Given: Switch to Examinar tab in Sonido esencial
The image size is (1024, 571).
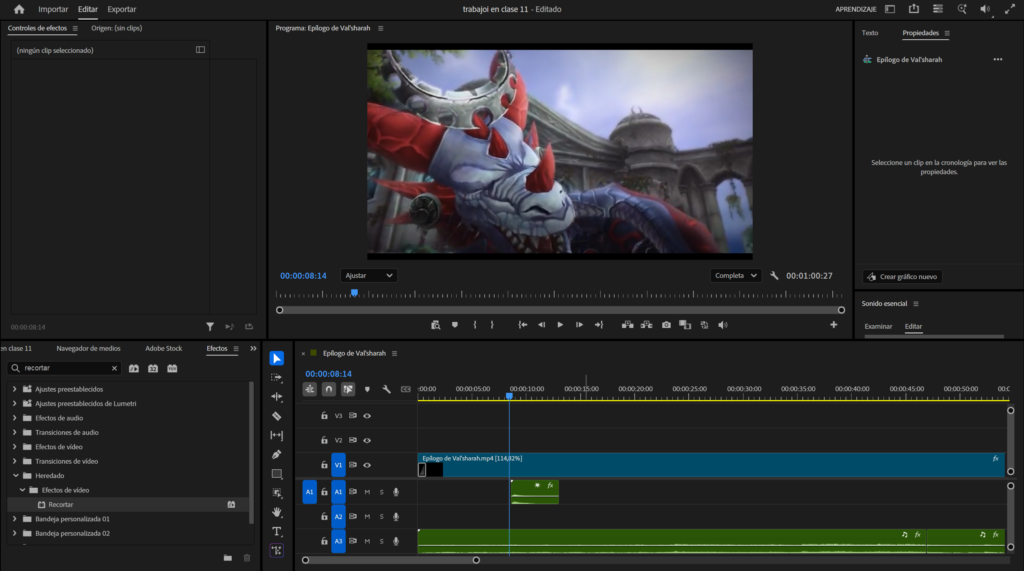Looking at the screenshot, I should click(x=878, y=326).
